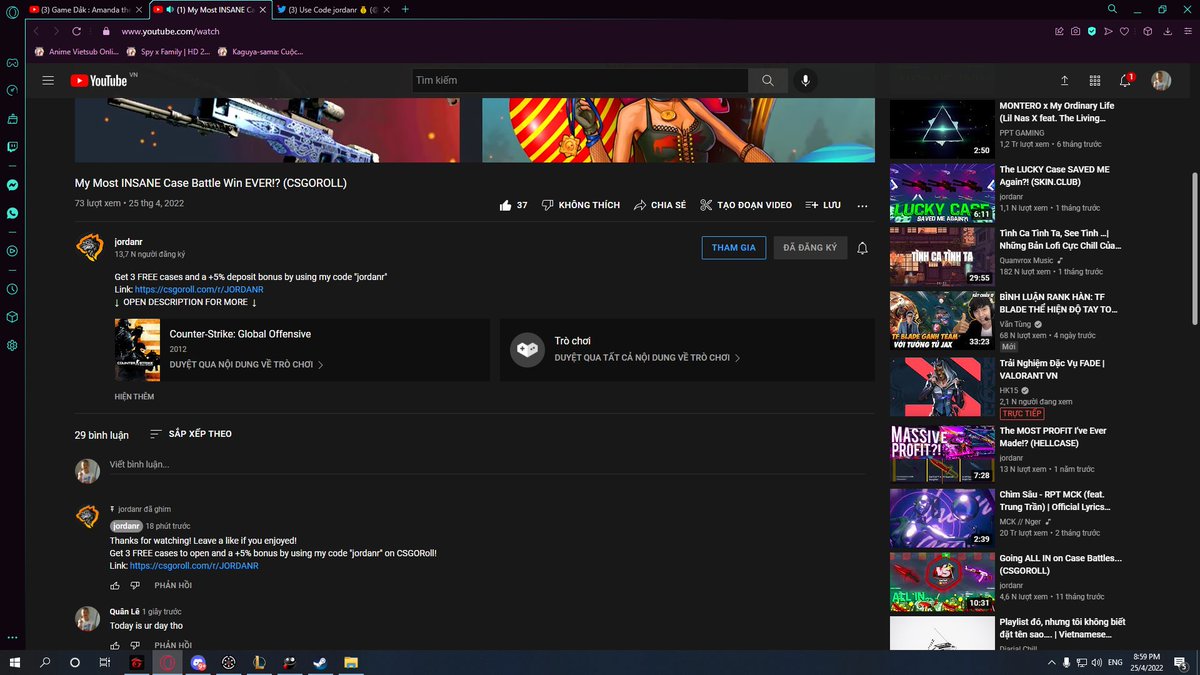The image size is (1200, 675).
Task: Open Kaguya-sama bookmark
Action: coord(261,51)
